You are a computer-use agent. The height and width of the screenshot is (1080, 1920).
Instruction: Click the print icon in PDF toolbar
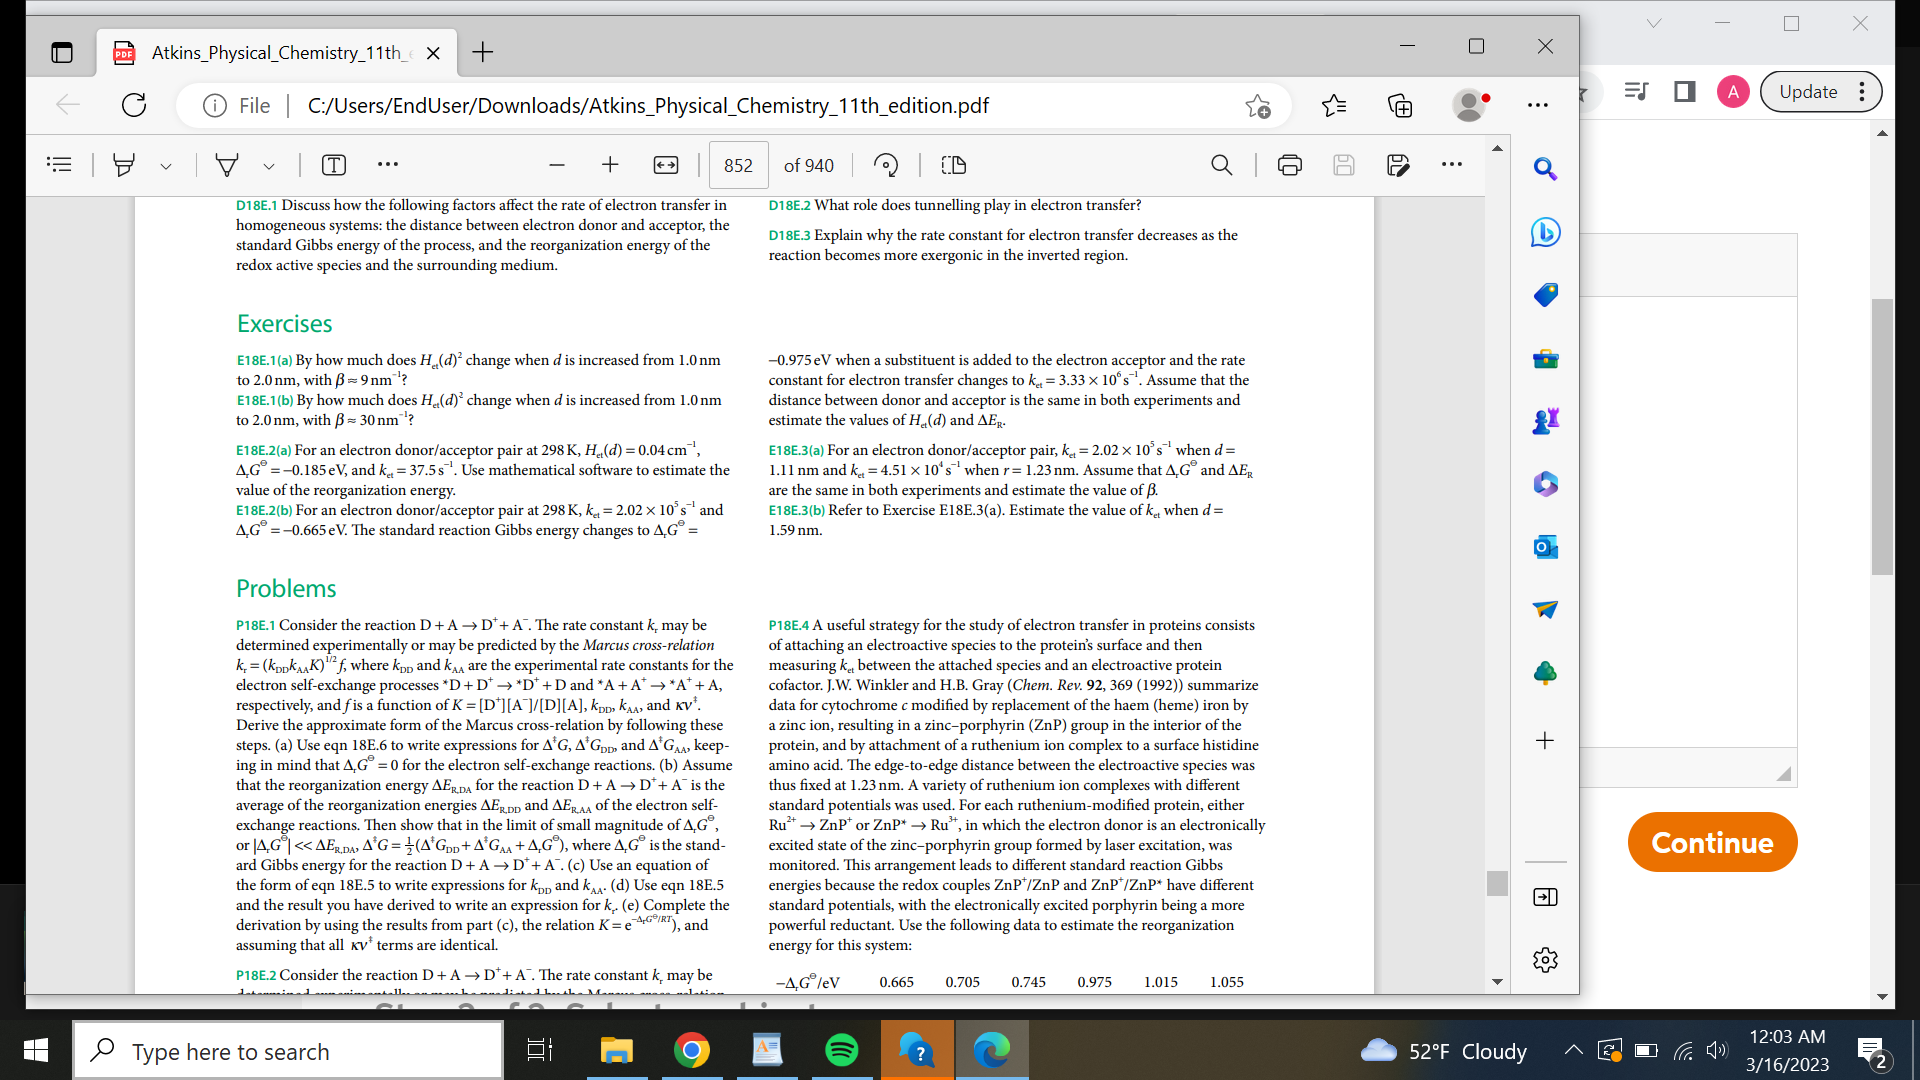click(1290, 165)
